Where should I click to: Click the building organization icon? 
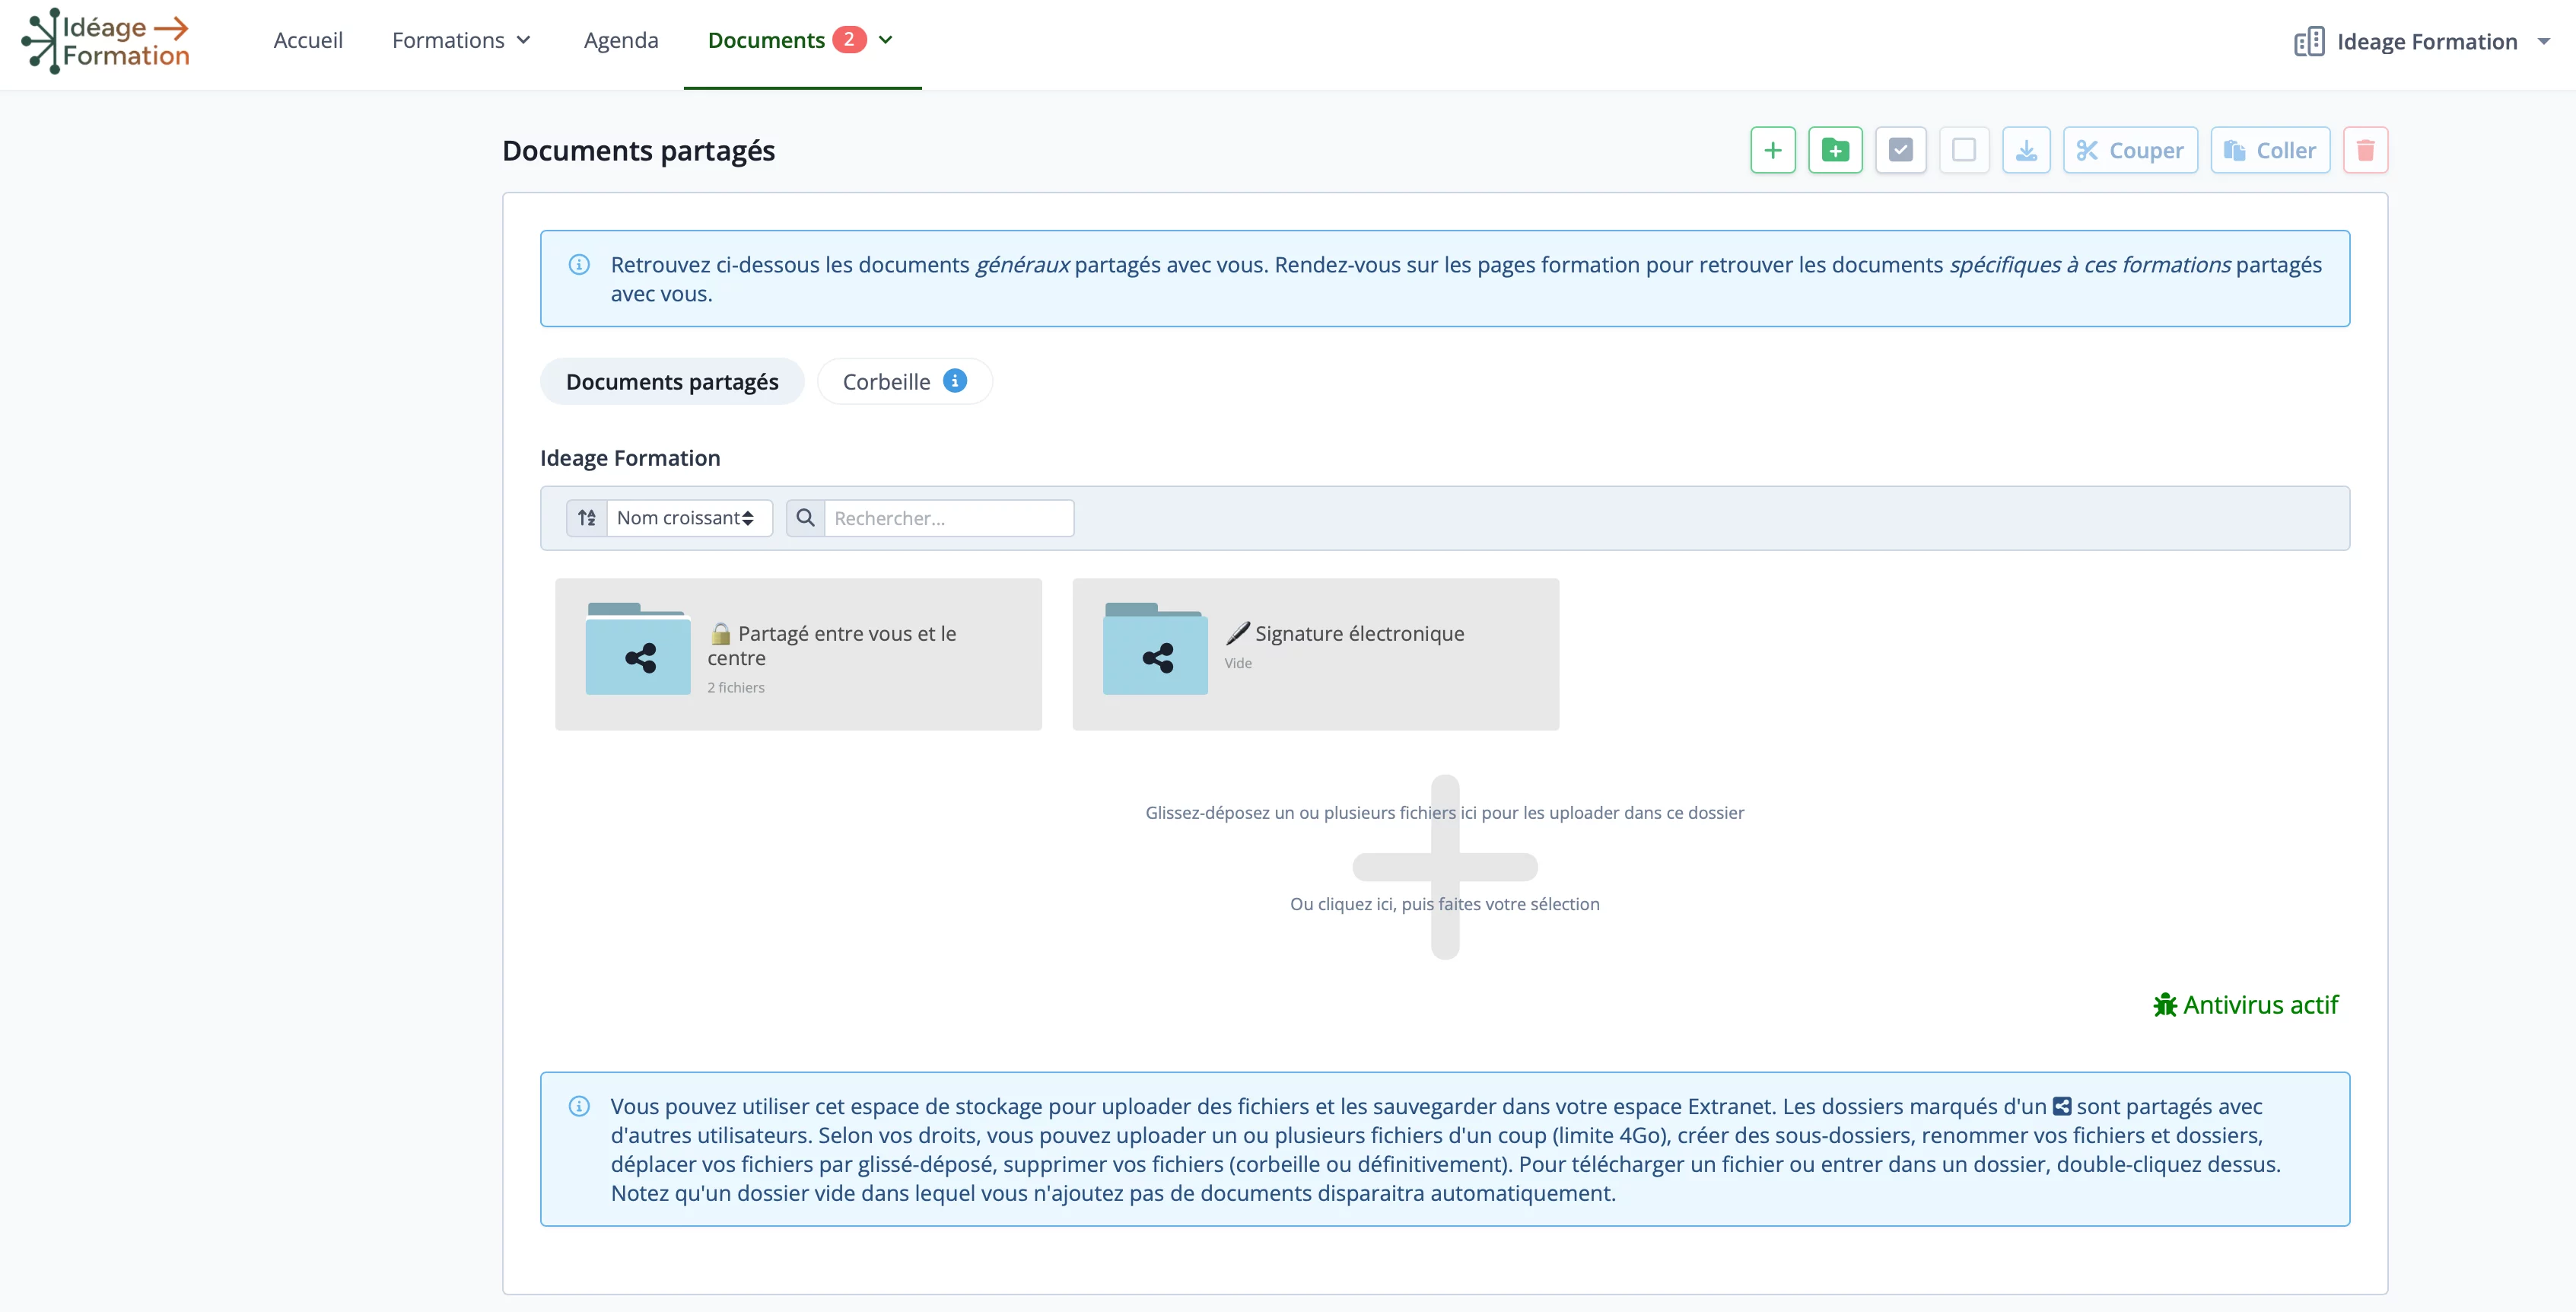click(2309, 41)
